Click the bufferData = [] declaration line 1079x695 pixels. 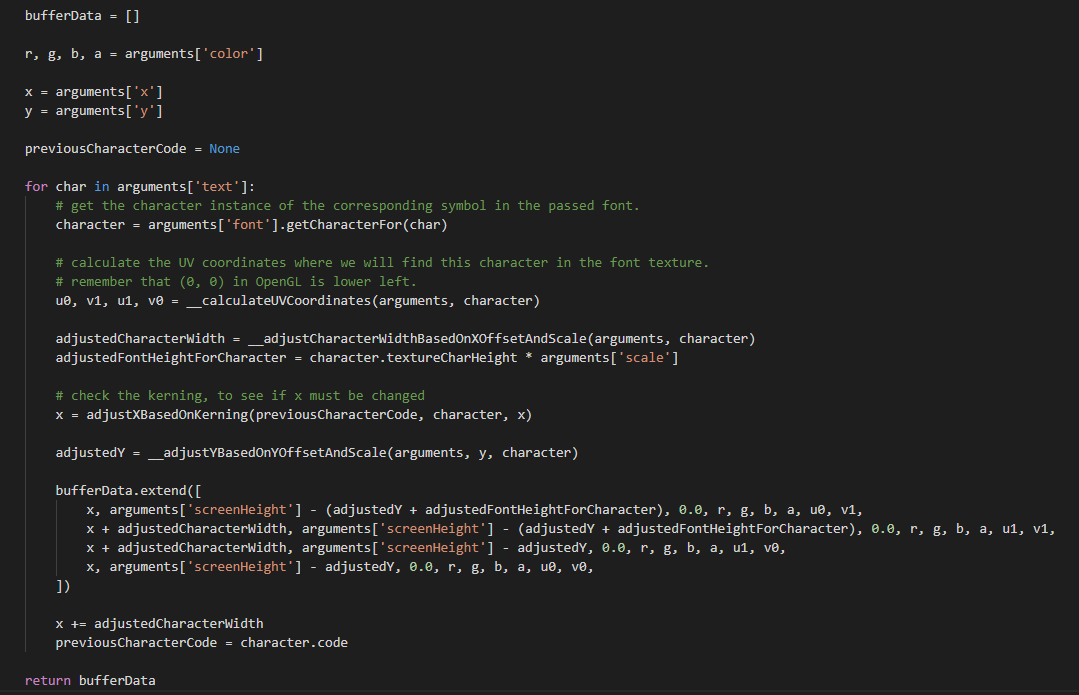tap(82, 15)
